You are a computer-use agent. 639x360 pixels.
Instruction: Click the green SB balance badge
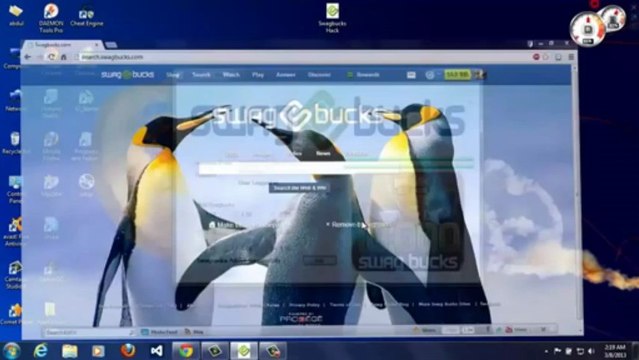coord(457,75)
